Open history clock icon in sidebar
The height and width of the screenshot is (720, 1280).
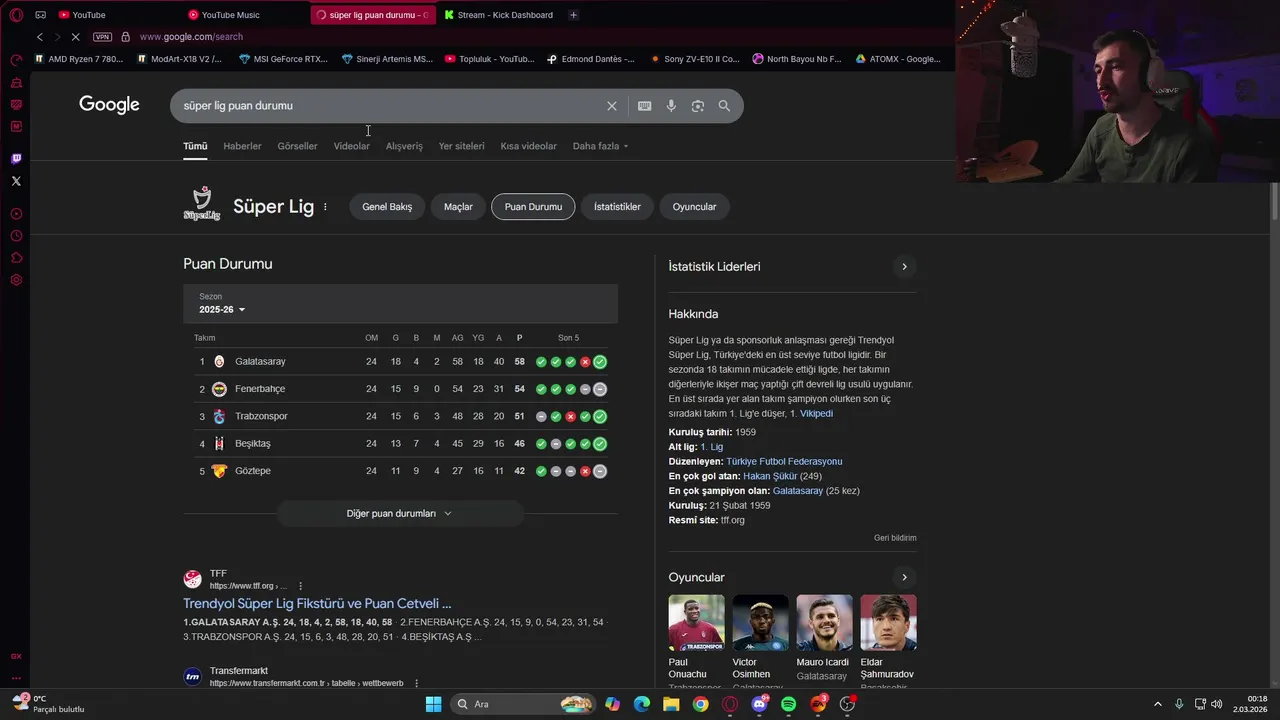click(16, 236)
